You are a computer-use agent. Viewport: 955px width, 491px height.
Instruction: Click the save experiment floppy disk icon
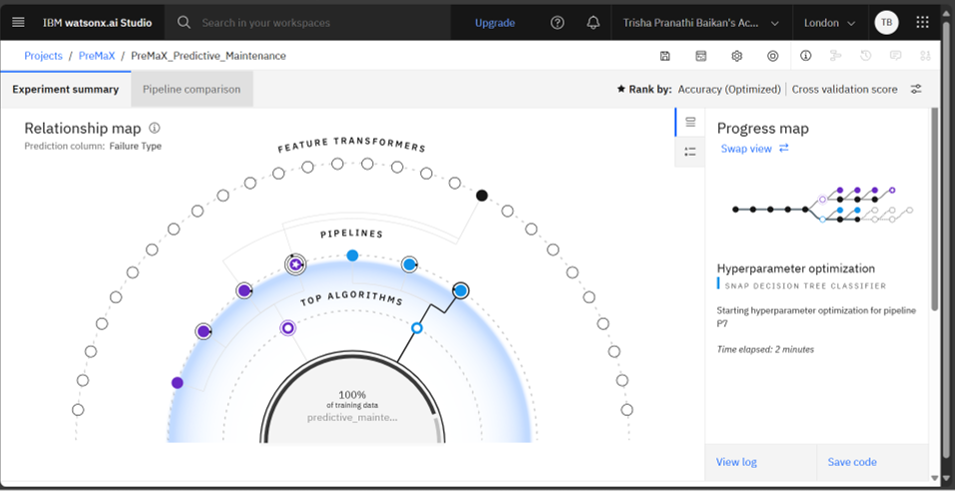(665, 56)
